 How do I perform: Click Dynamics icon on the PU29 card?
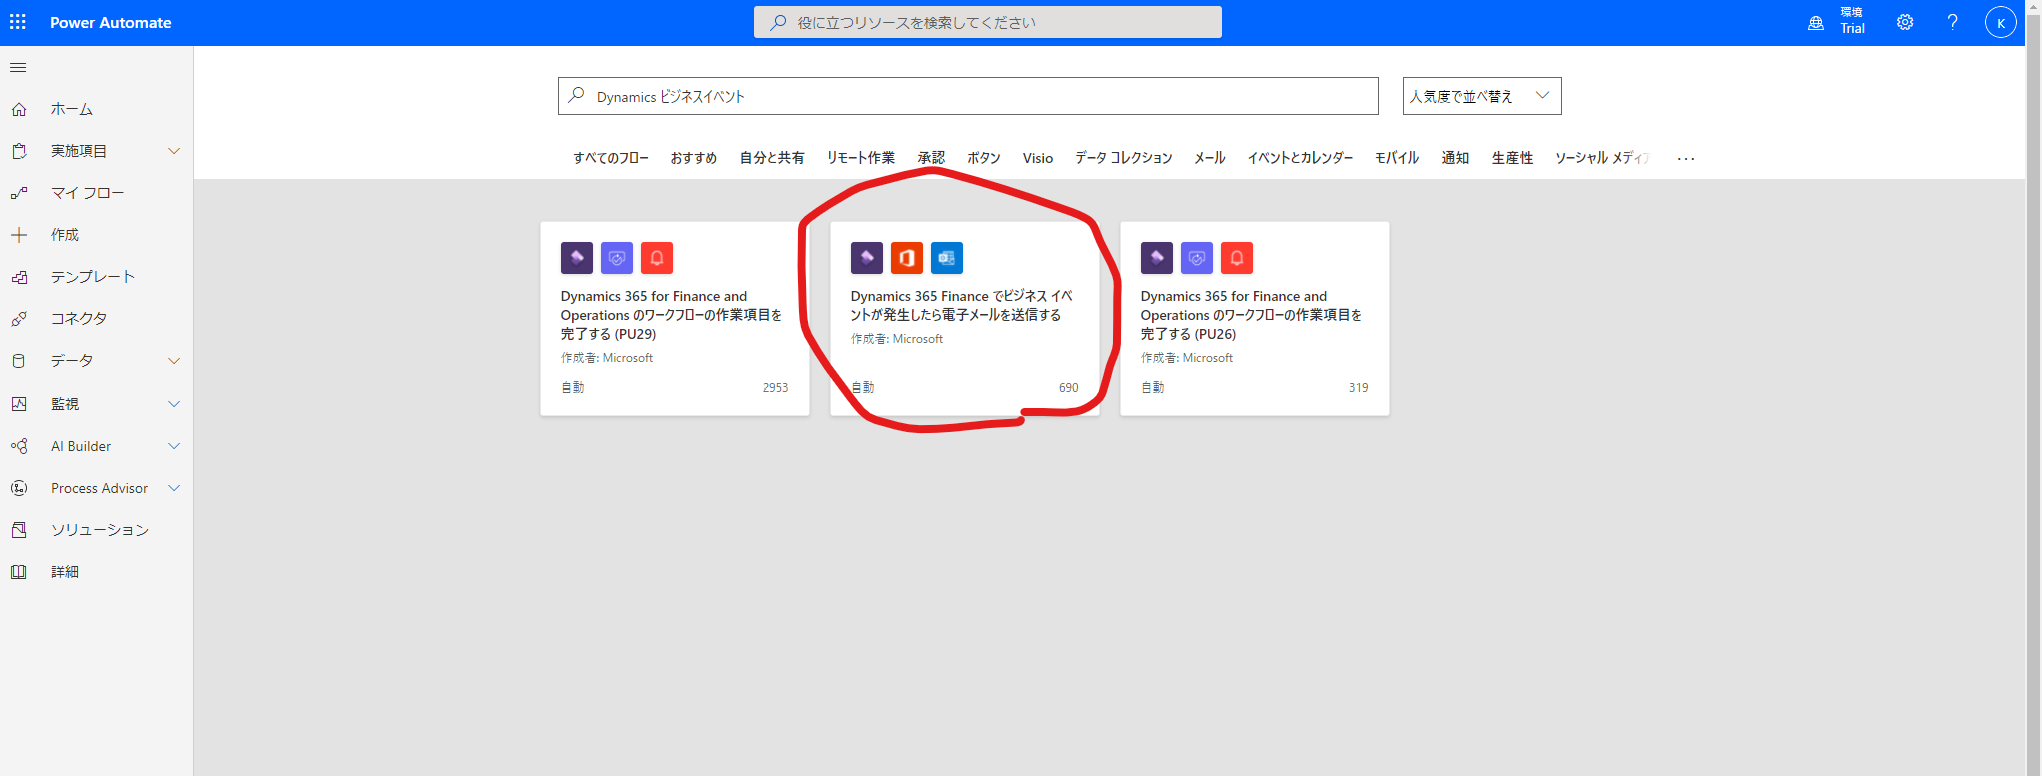[577, 258]
